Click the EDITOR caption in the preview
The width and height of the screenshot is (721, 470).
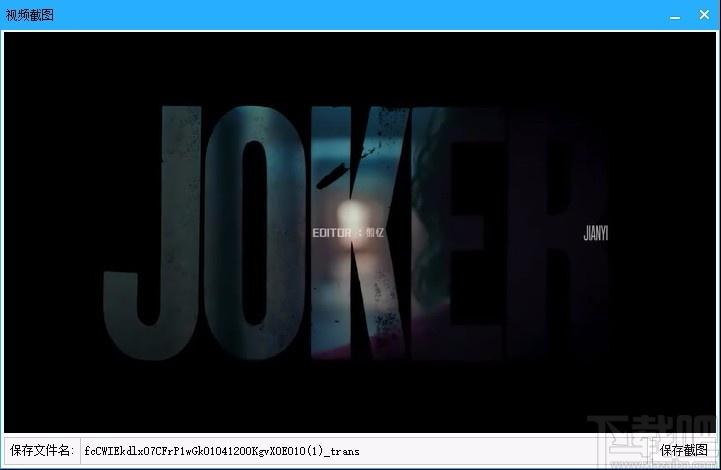coord(333,232)
